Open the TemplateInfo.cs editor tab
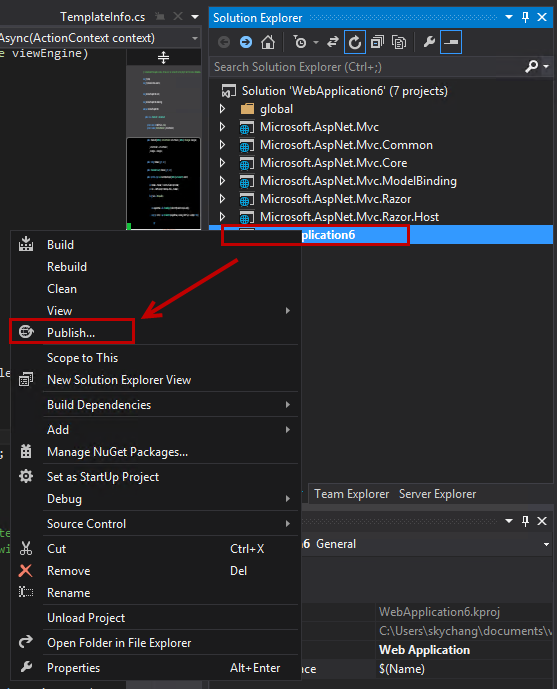The height and width of the screenshot is (689, 557). 102,17
